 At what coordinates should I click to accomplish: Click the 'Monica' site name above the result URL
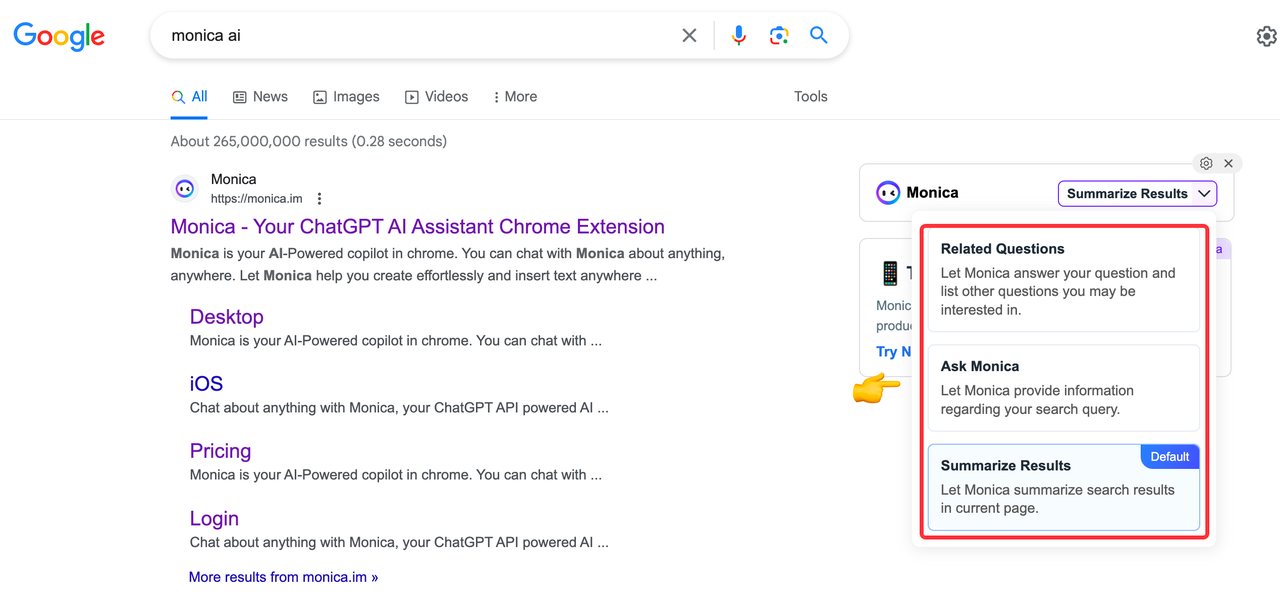(x=234, y=179)
